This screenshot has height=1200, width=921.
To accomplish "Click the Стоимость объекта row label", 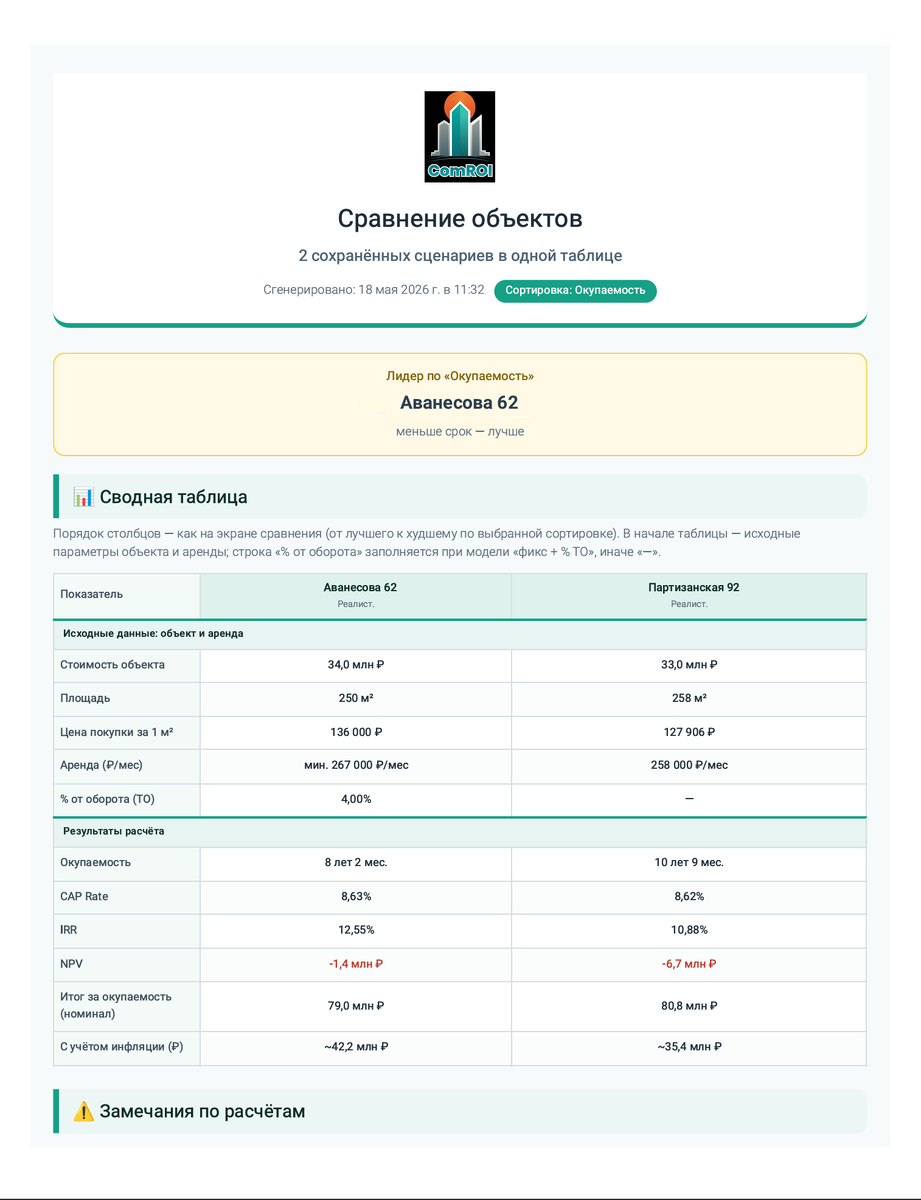I will point(113,665).
